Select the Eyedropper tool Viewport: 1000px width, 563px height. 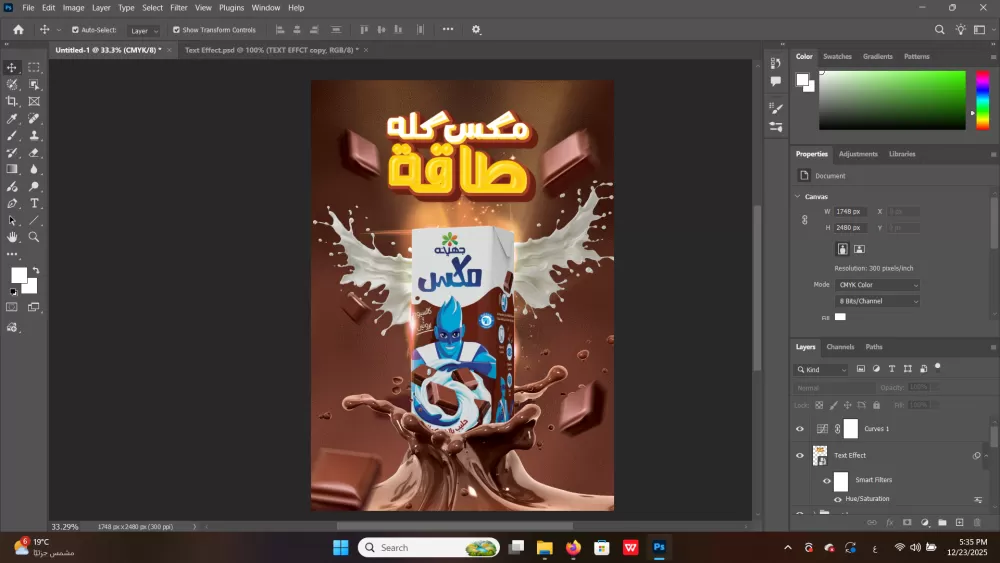(11, 119)
